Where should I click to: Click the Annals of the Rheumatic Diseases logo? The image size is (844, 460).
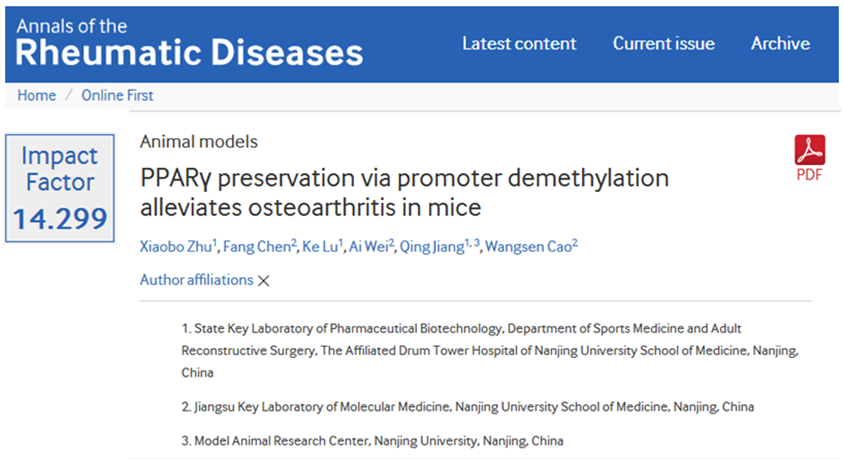point(190,41)
